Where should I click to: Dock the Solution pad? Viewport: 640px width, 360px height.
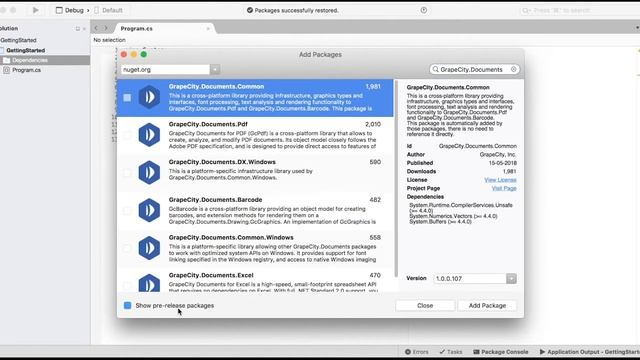78,29
